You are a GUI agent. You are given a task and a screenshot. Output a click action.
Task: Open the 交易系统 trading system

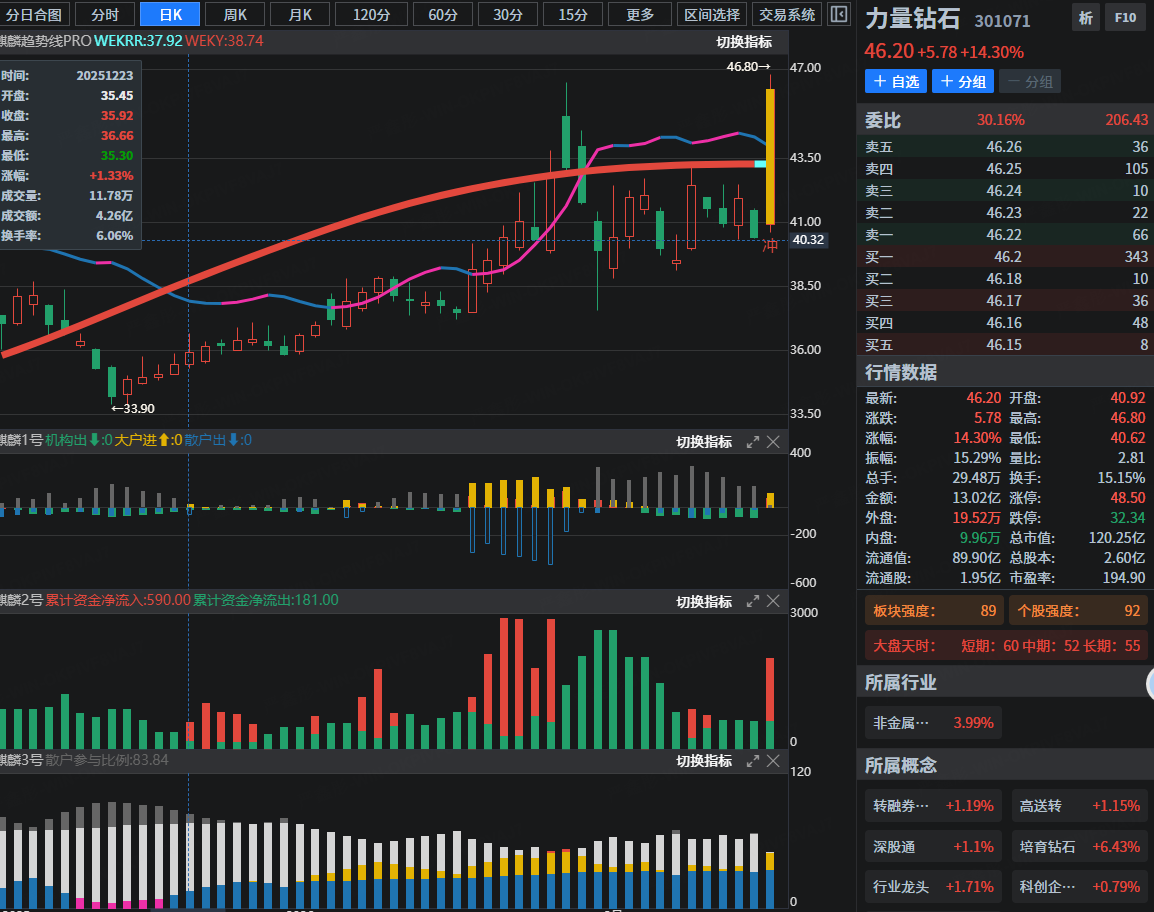(787, 14)
